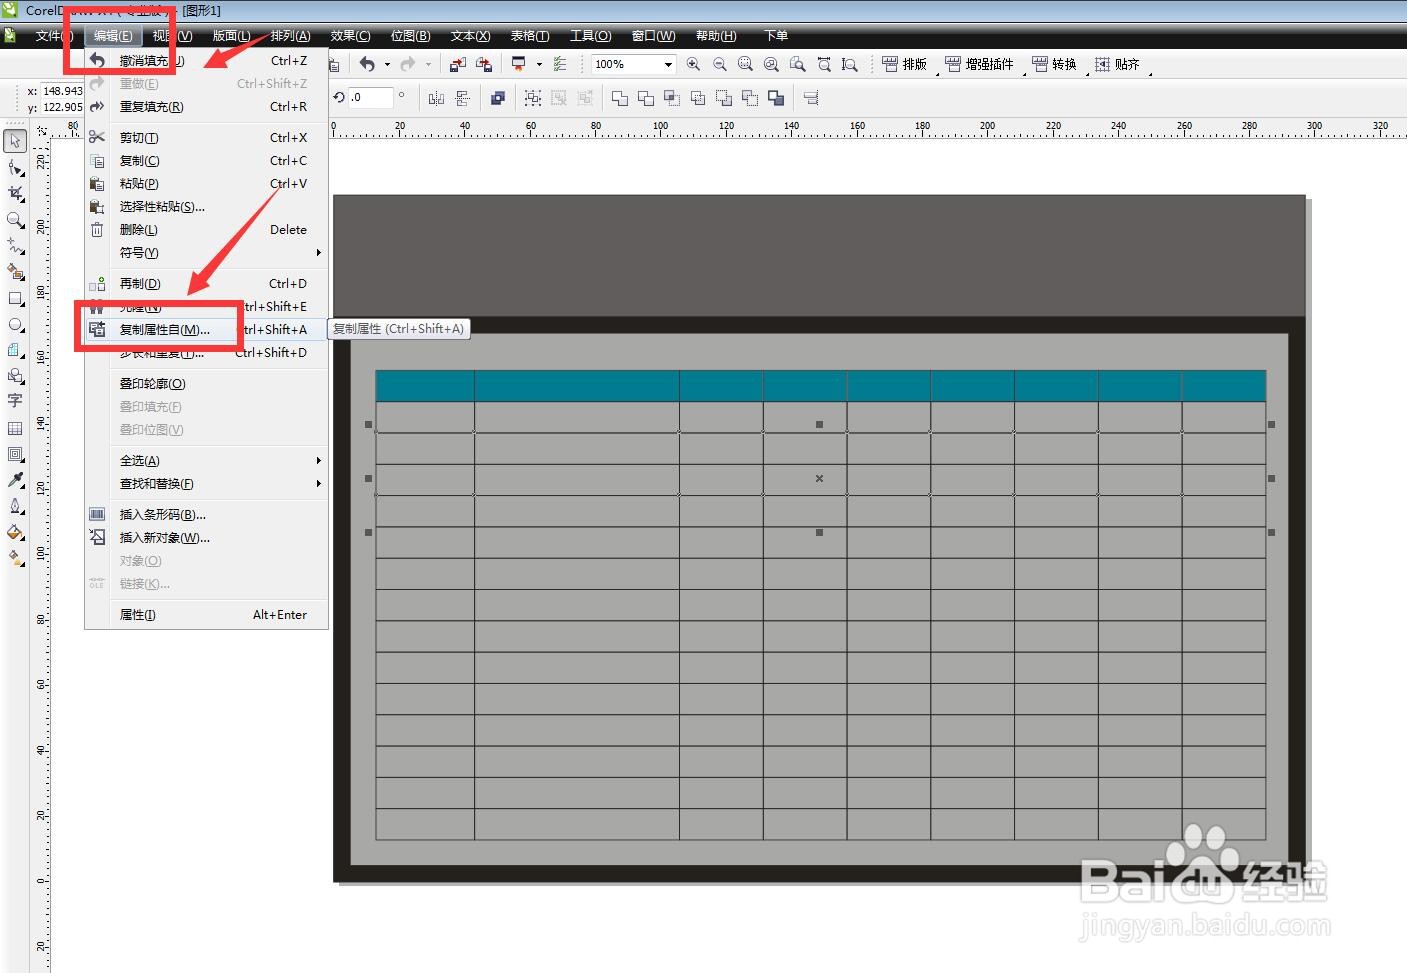Click the Zoom Out magnifier icon
The image size is (1407, 973).
click(719, 64)
